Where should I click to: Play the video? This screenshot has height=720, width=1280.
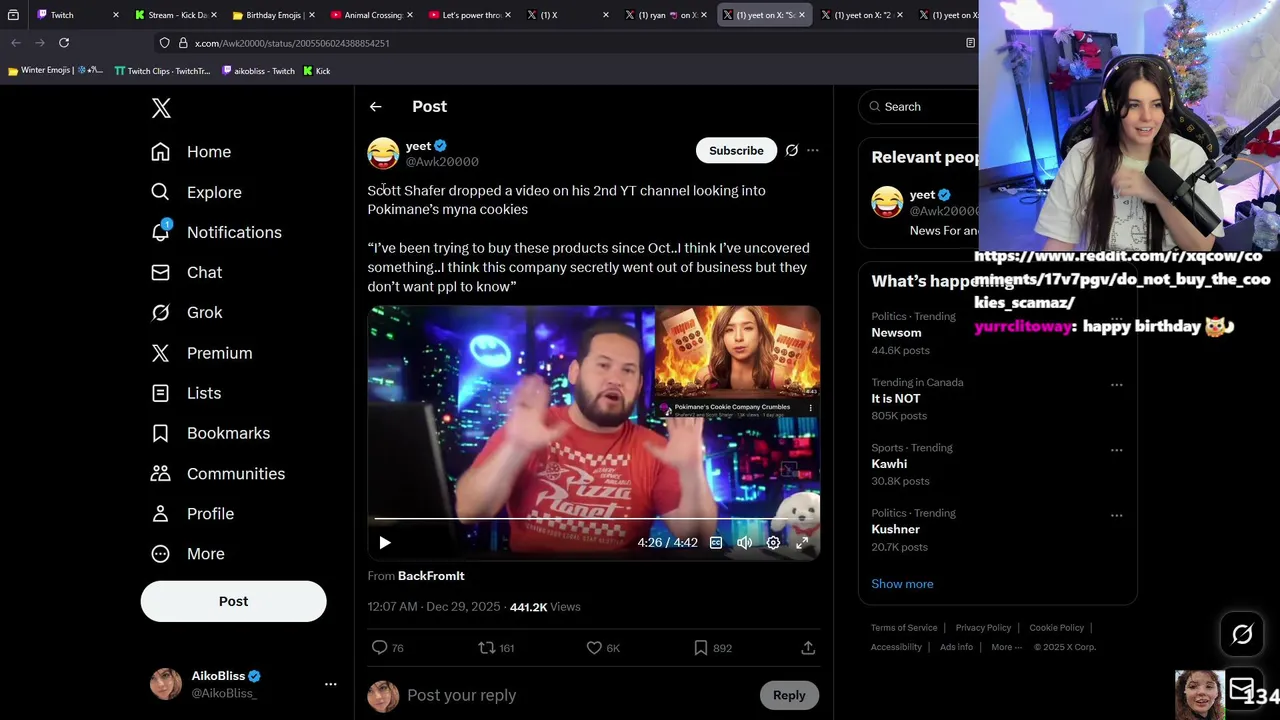pos(385,542)
